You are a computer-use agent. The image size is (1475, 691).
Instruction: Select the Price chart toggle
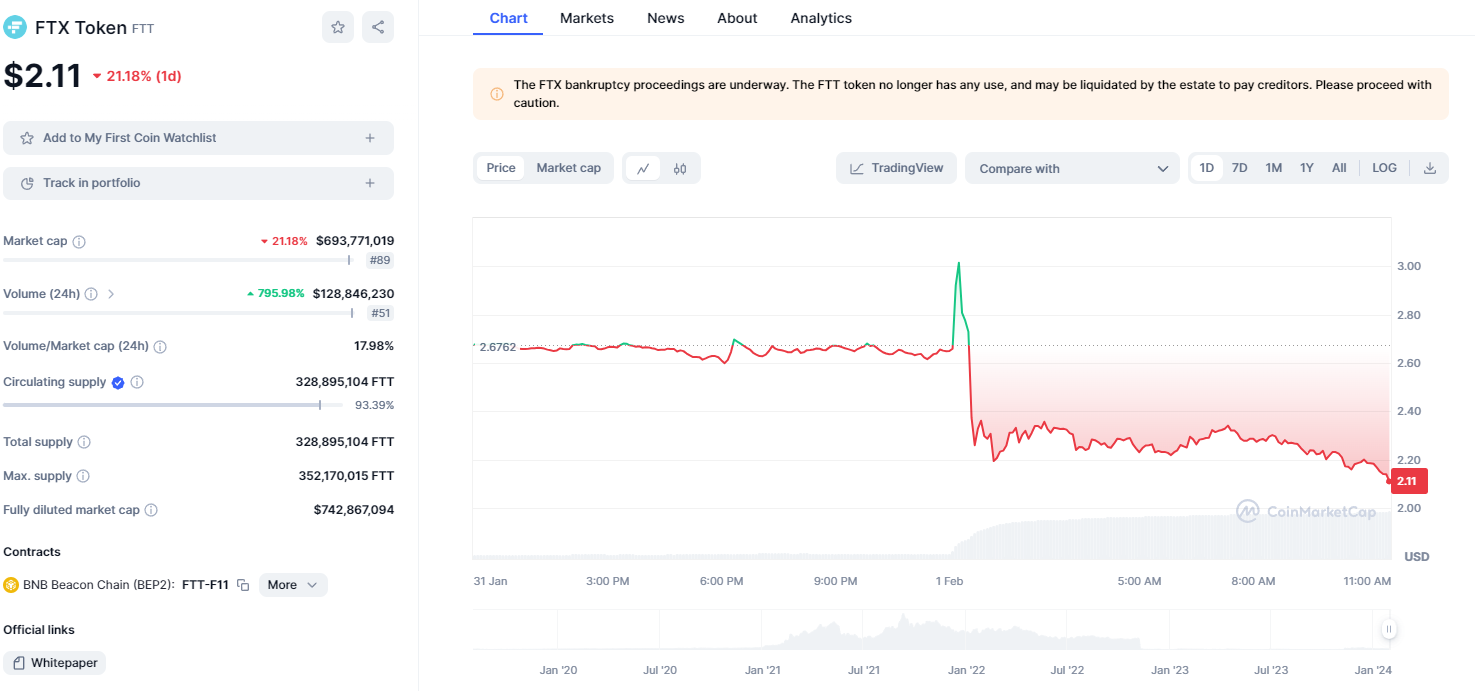point(501,168)
